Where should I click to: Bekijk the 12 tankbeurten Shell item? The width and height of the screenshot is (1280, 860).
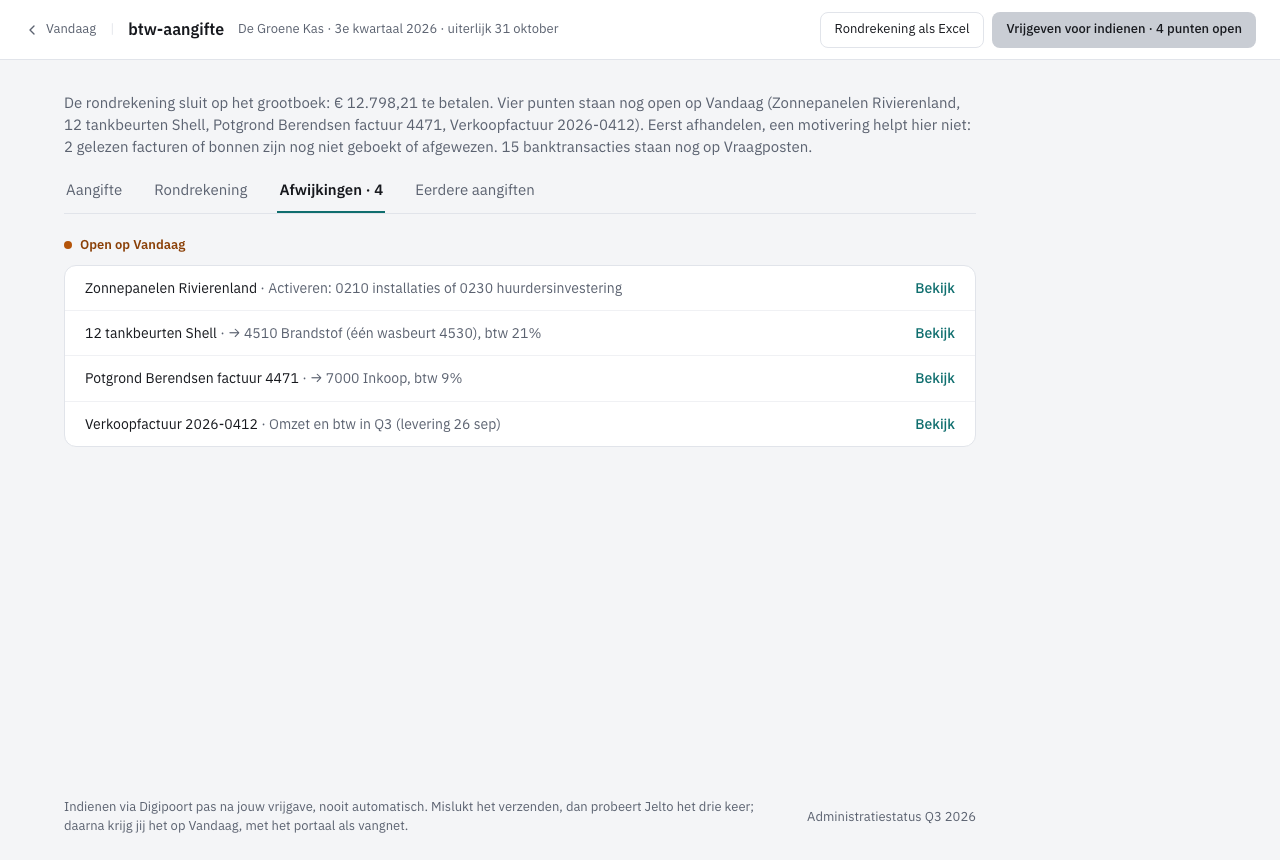[x=935, y=333]
